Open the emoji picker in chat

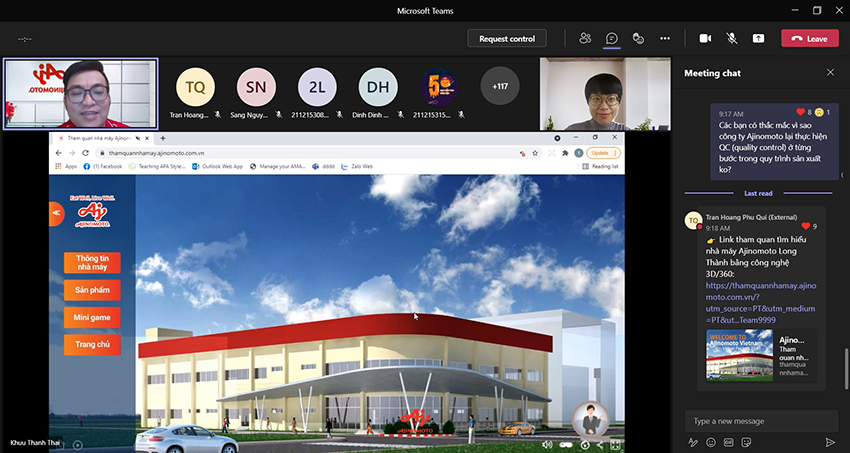711,443
